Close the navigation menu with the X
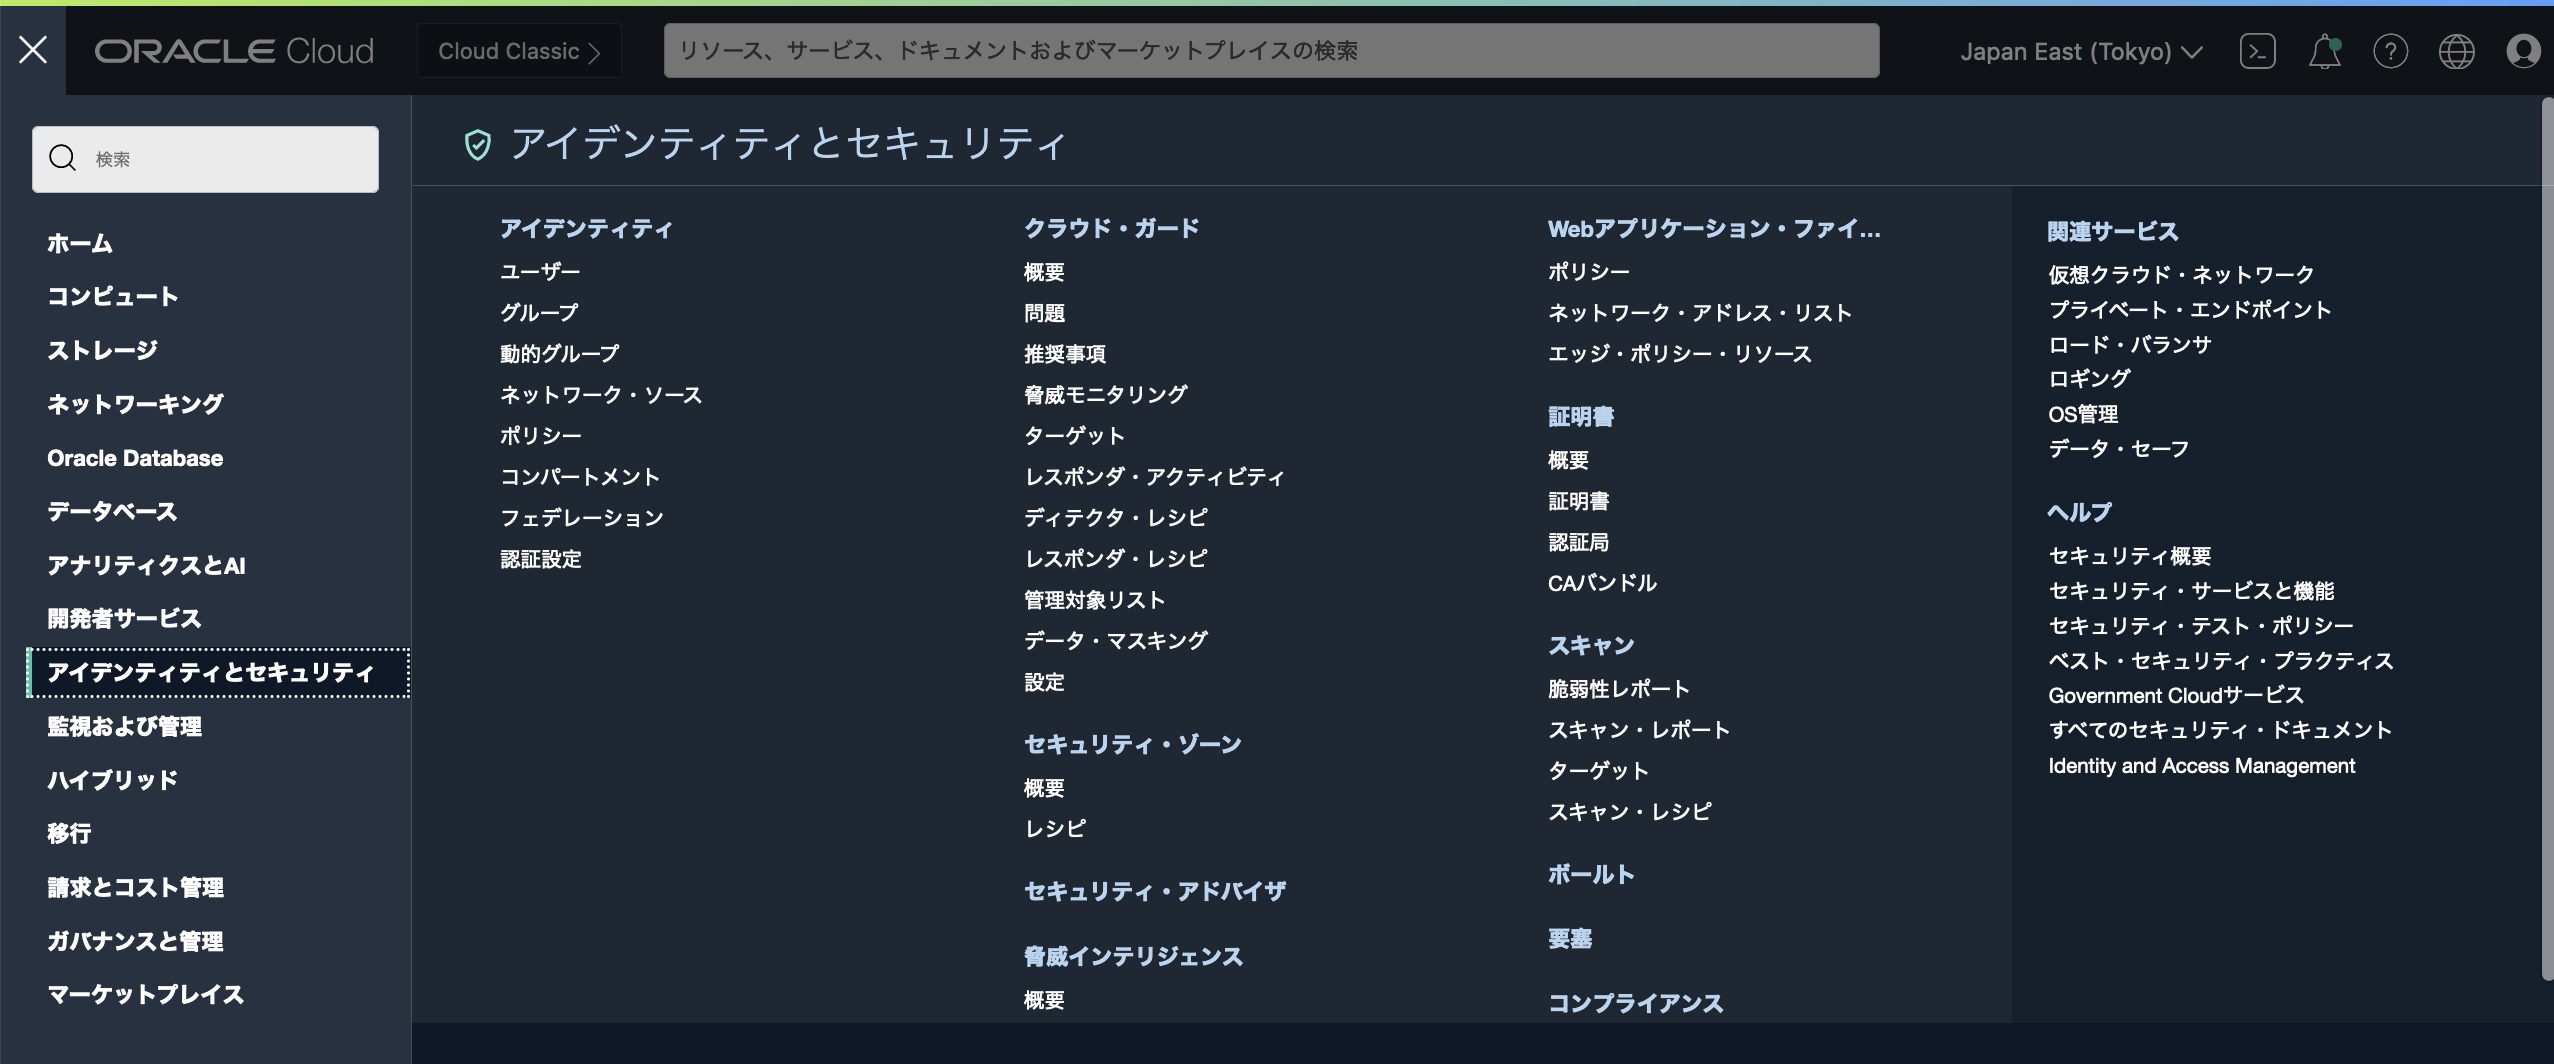The width and height of the screenshot is (2554, 1064). tap(33, 50)
